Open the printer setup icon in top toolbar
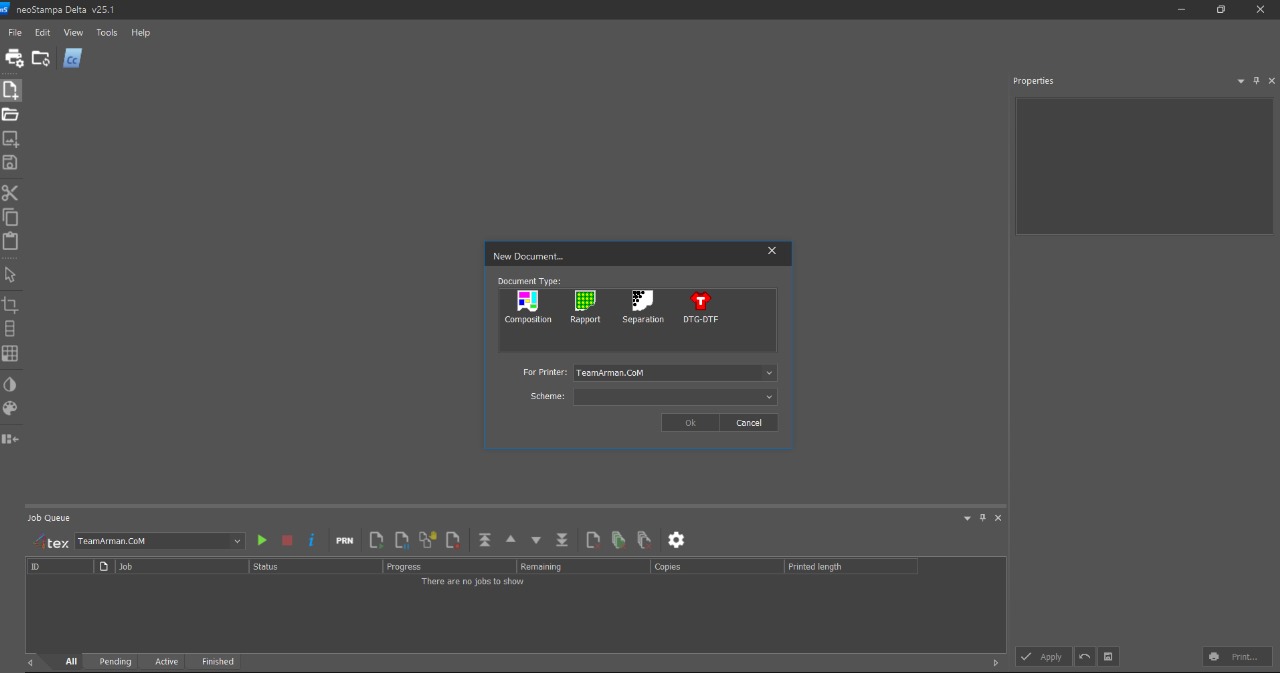 [x=14, y=58]
